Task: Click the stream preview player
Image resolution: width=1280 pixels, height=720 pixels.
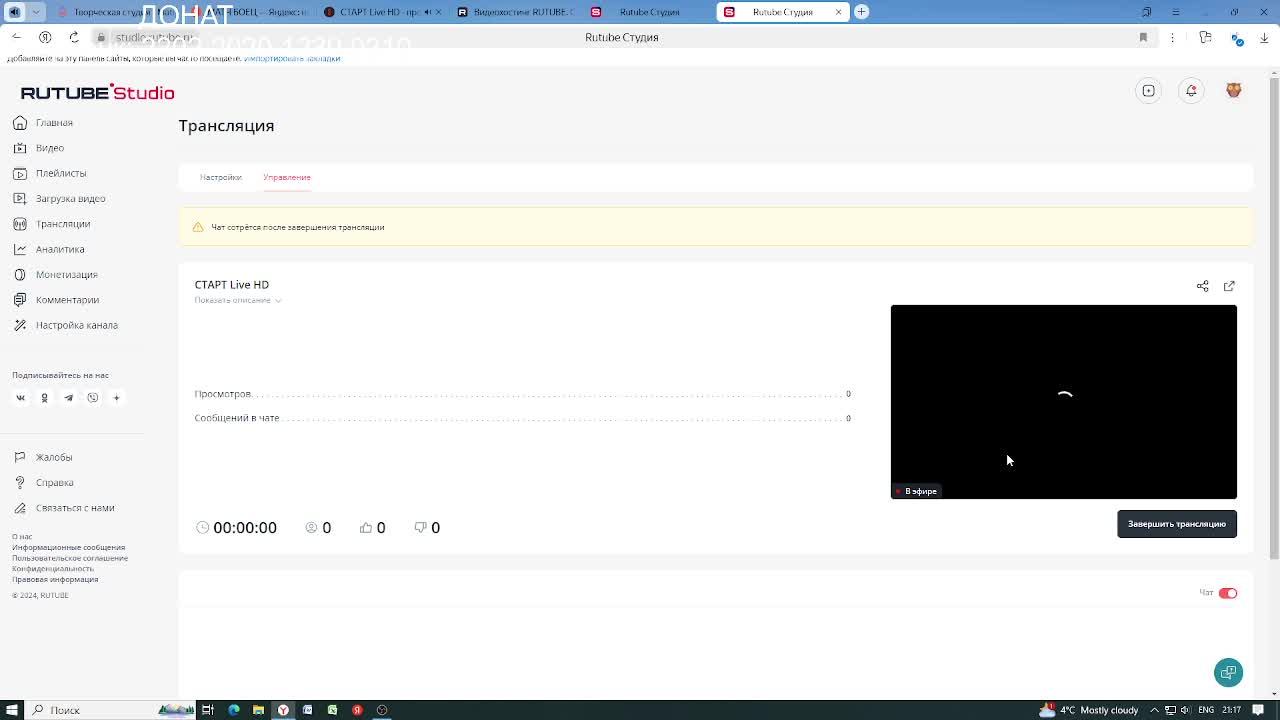Action: (x=1064, y=401)
